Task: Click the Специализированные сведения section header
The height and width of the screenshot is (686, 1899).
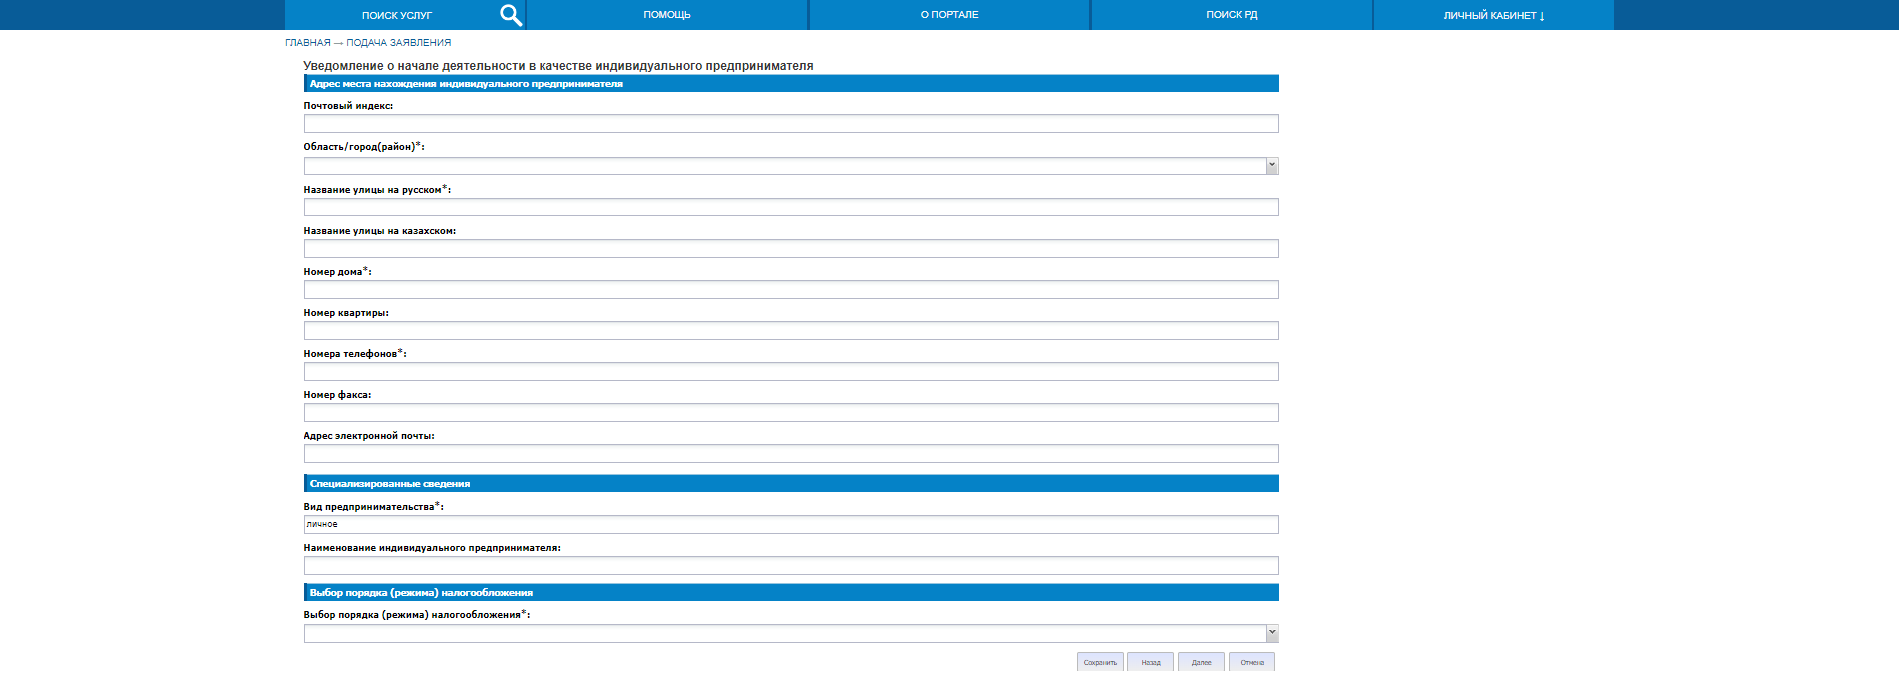Action: (x=791, y=484)
